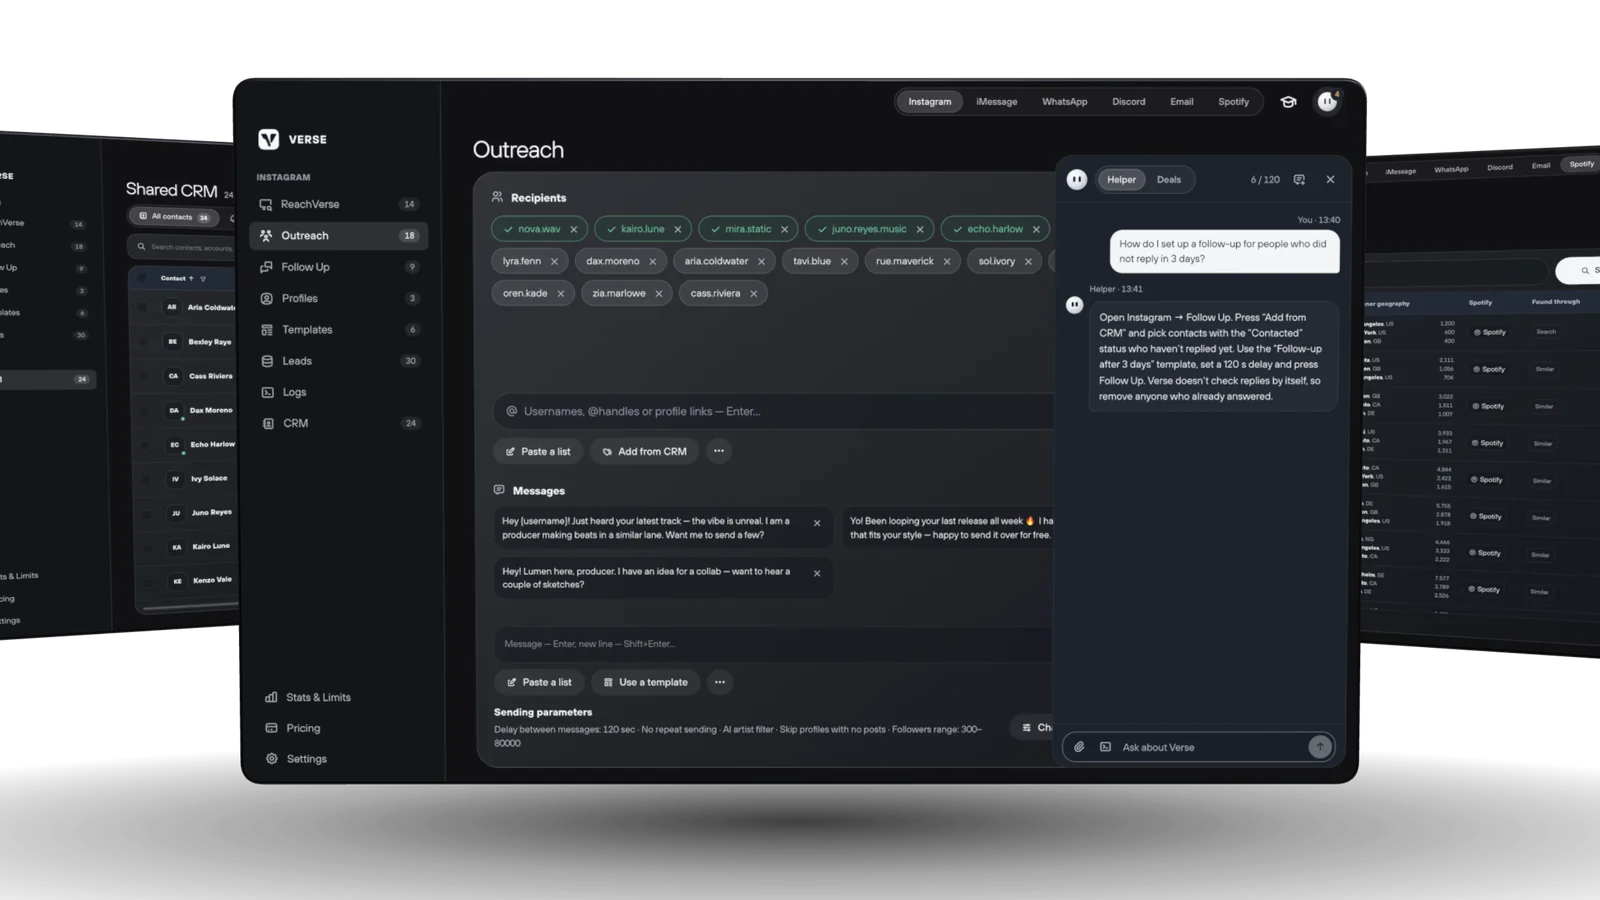Viewport: 1600px width, 900px height.
Task: Click the Verse logo in the sidebar
Action: tap(269, 139)
